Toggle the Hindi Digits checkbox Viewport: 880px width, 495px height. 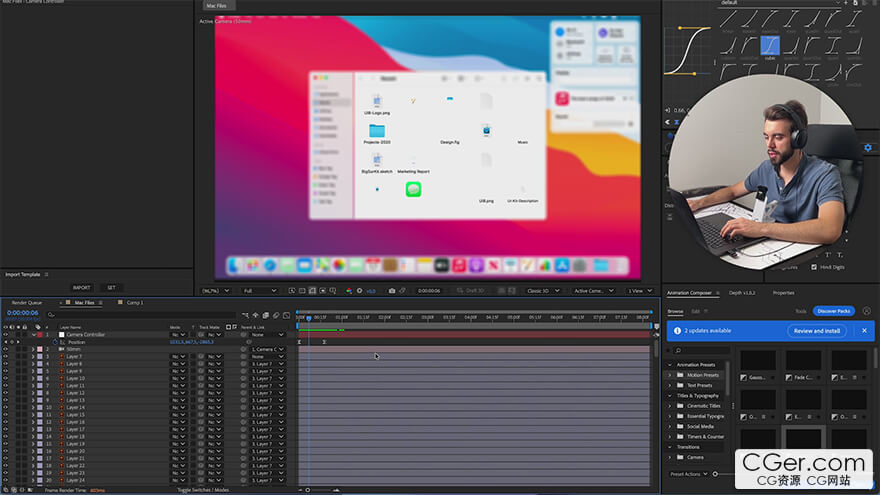click(x=813, y=267)
